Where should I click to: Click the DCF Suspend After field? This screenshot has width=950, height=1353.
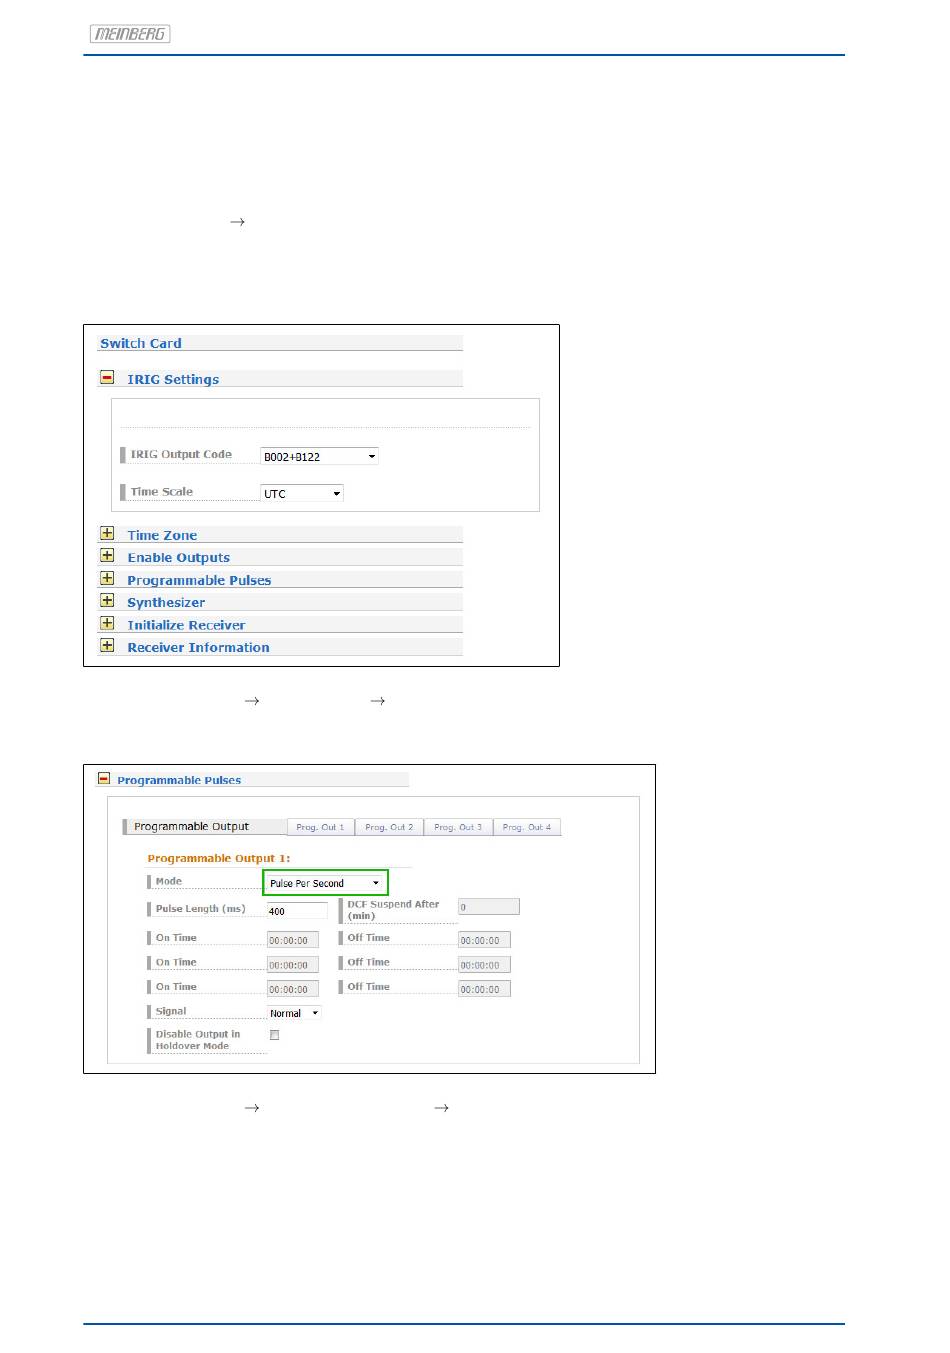489,907
